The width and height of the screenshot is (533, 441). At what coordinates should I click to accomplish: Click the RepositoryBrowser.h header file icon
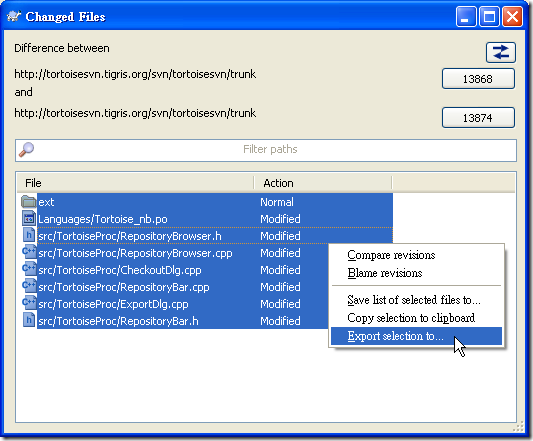tap(29, 235)
